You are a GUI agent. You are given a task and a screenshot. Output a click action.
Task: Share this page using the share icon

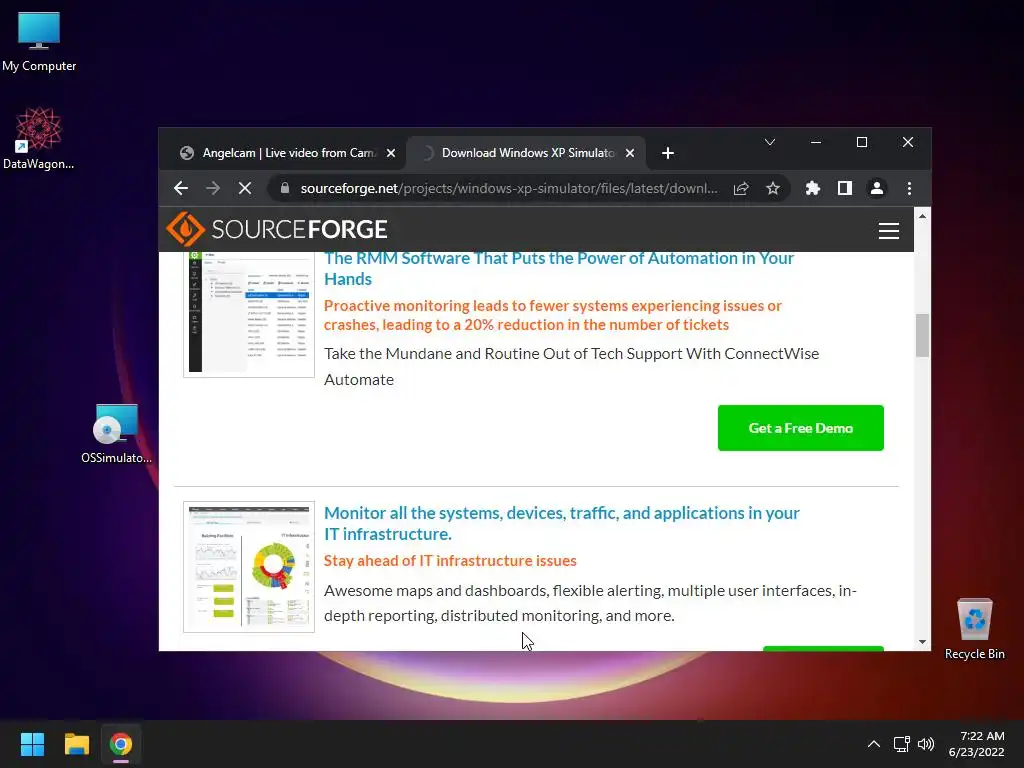point(741,189)
